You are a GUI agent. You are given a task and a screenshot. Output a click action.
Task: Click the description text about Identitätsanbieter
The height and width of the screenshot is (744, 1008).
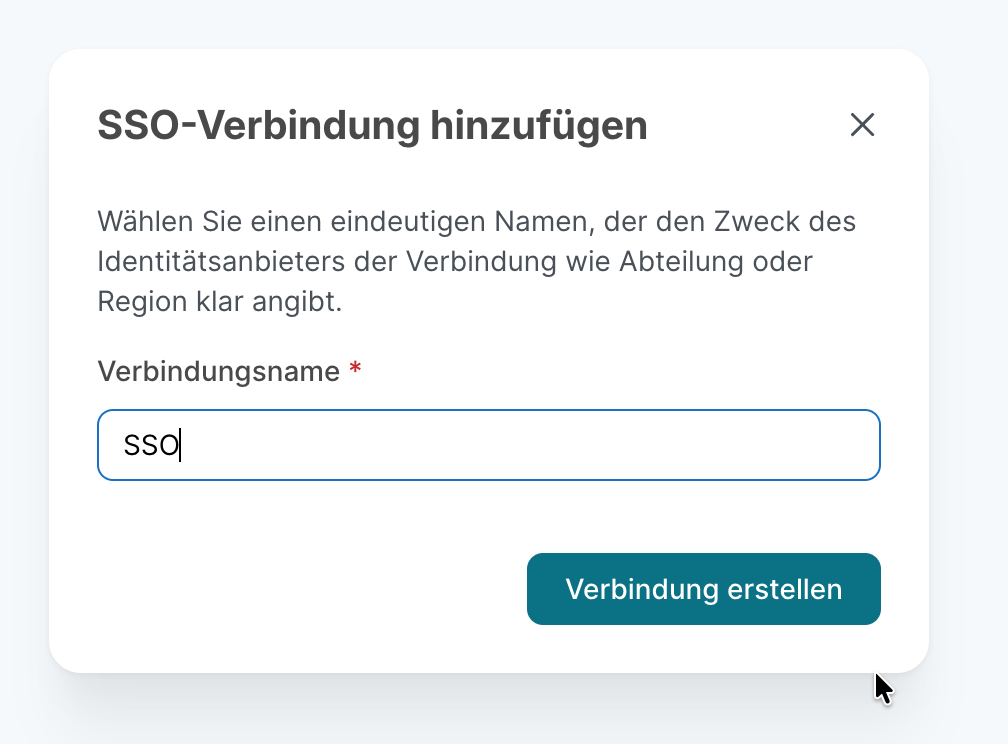click(476, 260)
